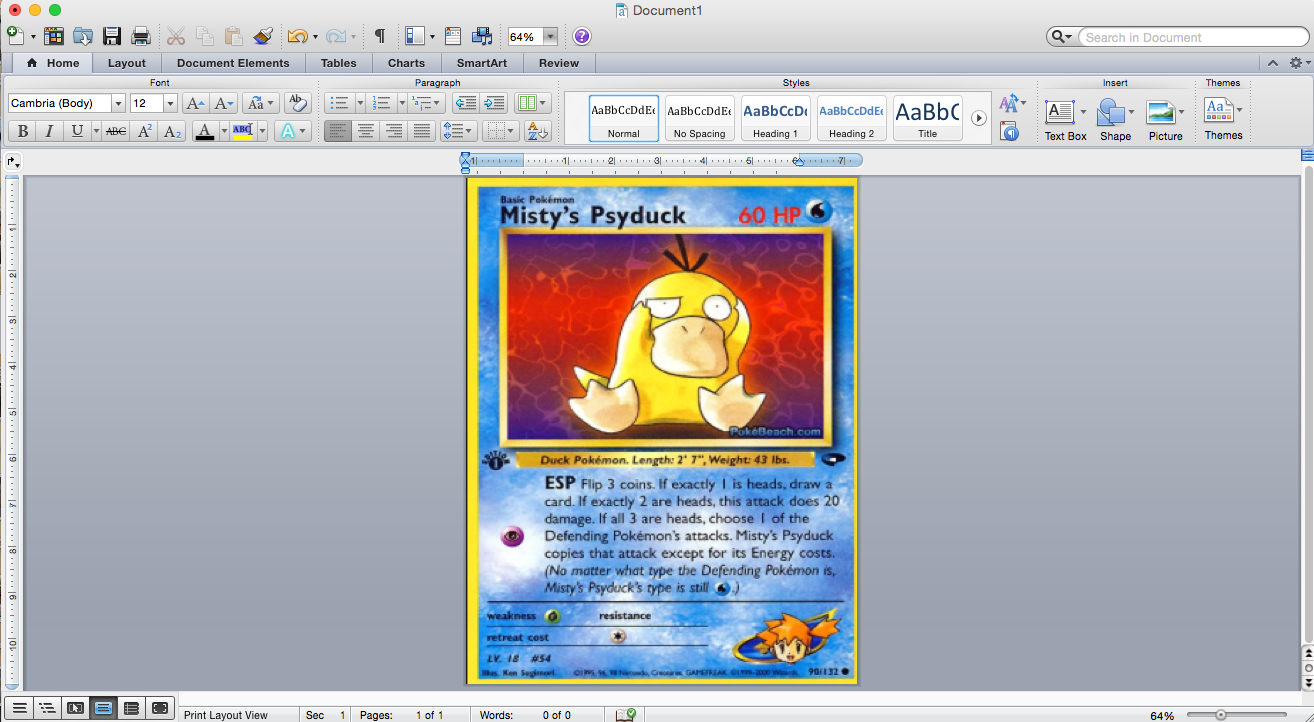The image size is (1314, 722).
Task: Click the ribbon settings gear icon
Action: tap(1296, 62)
